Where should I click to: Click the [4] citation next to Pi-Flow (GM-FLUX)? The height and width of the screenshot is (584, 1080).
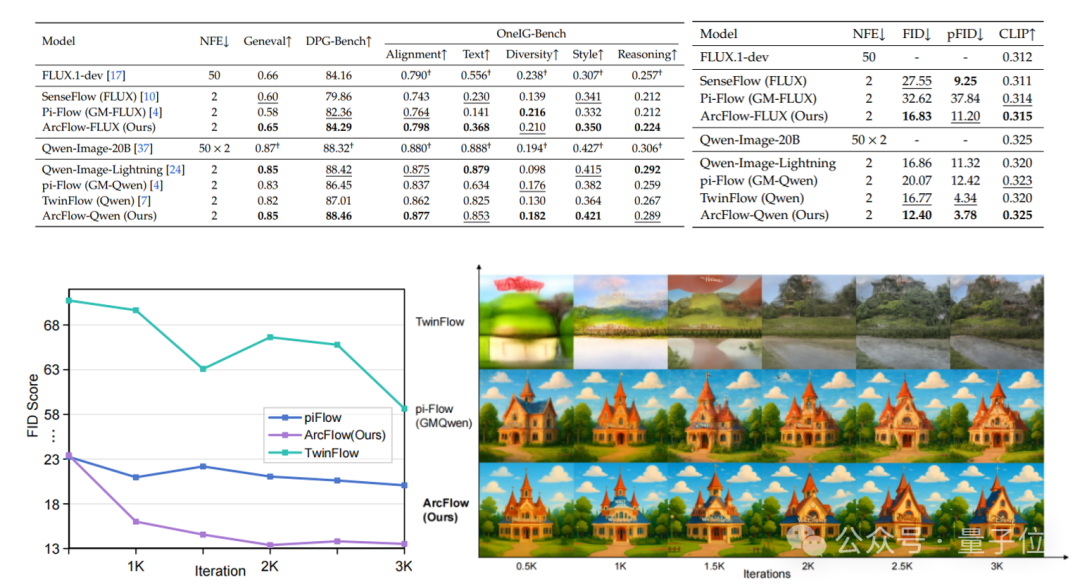pyautogui.click(x=156, y=112)
